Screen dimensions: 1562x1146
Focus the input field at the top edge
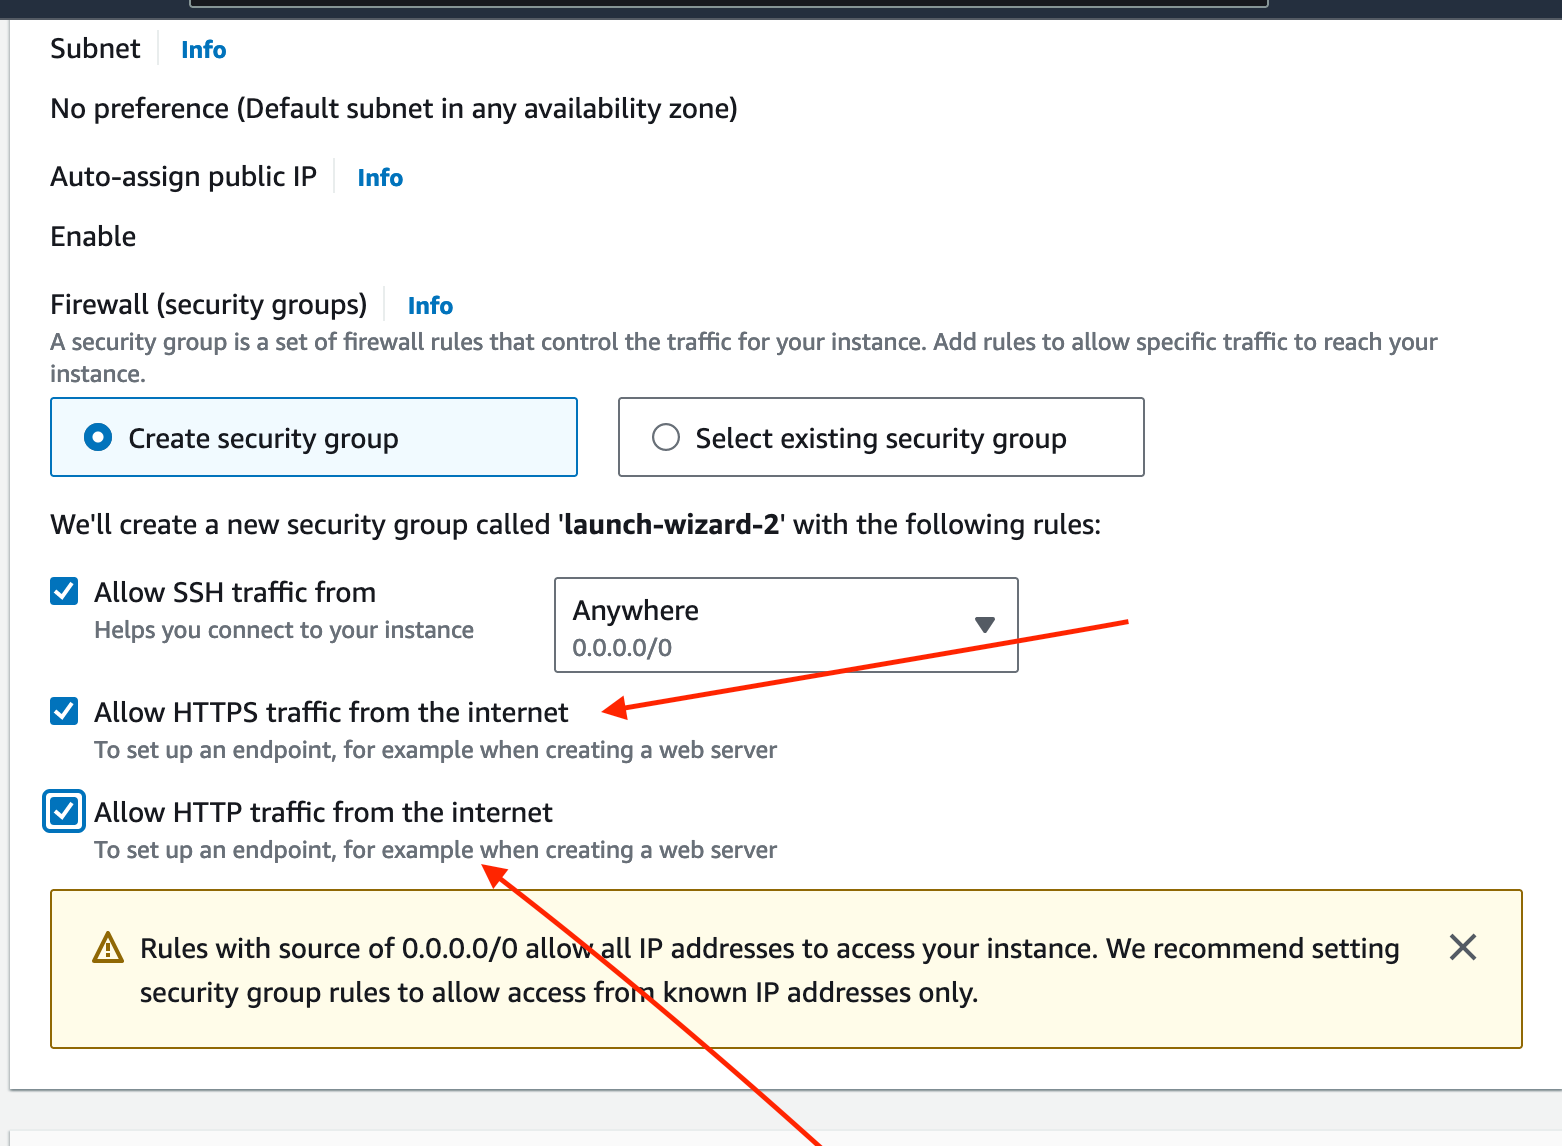[x=728, y=3]
